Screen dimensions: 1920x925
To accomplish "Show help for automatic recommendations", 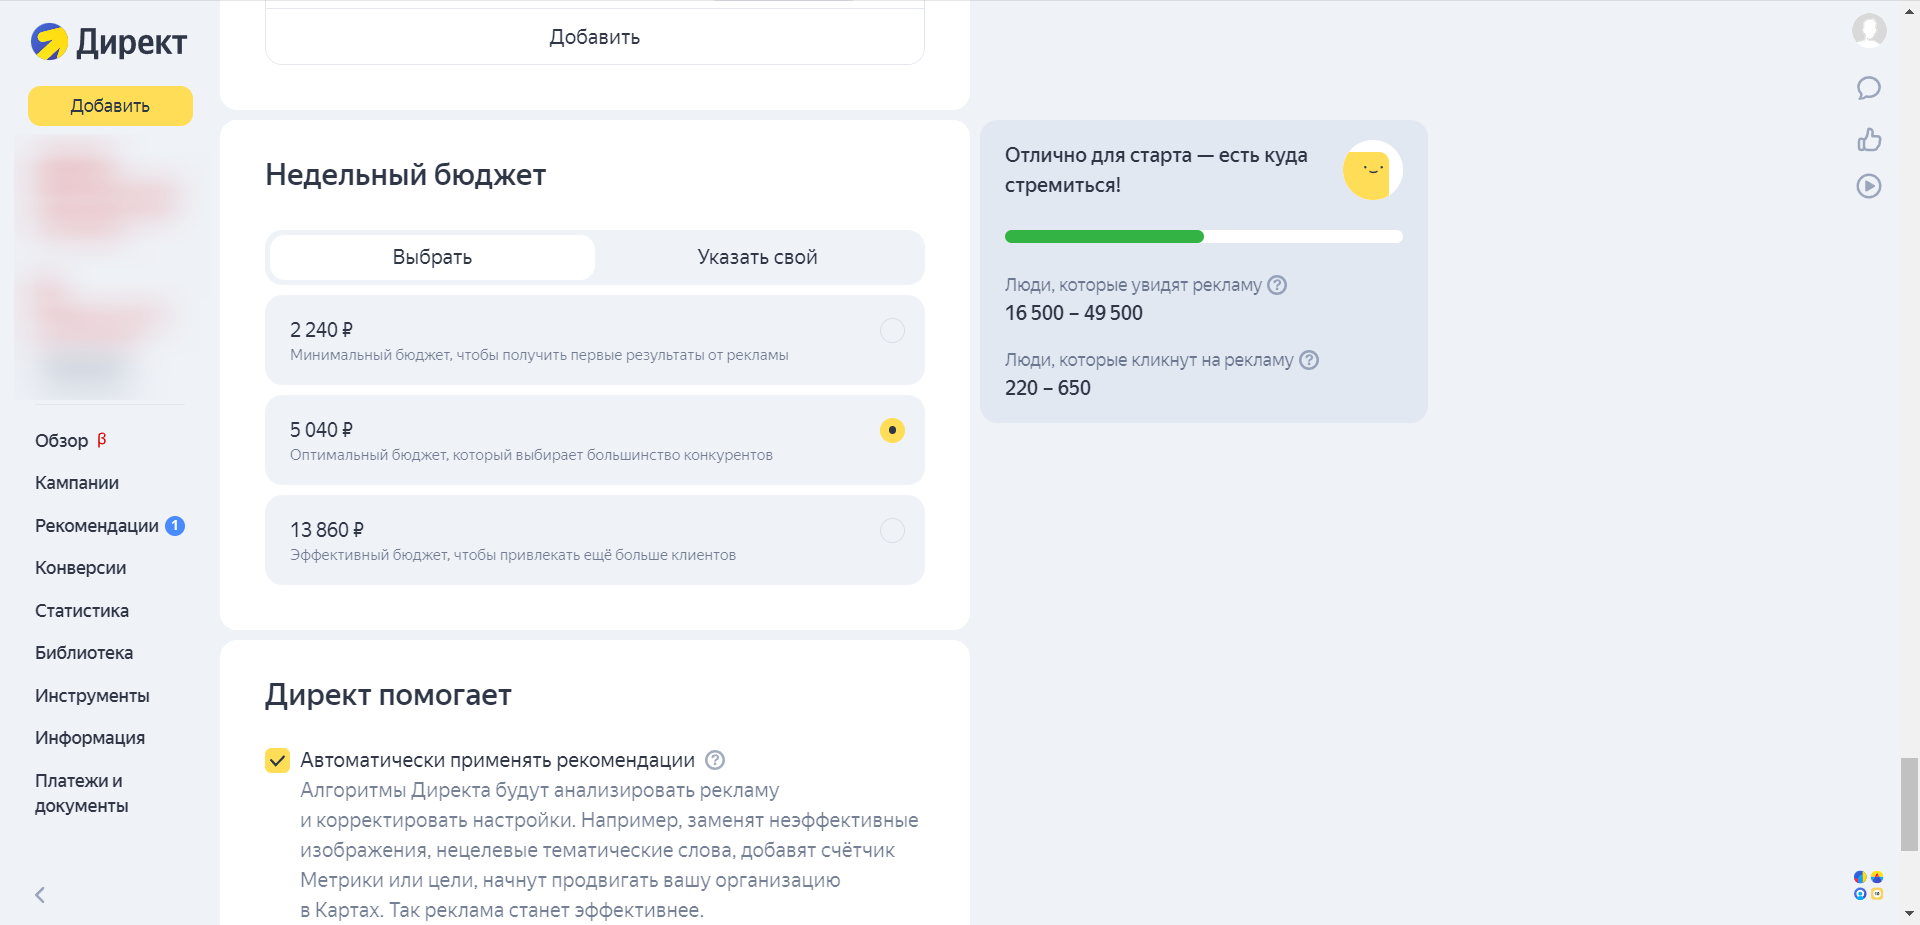I will [x=715, y=760].
